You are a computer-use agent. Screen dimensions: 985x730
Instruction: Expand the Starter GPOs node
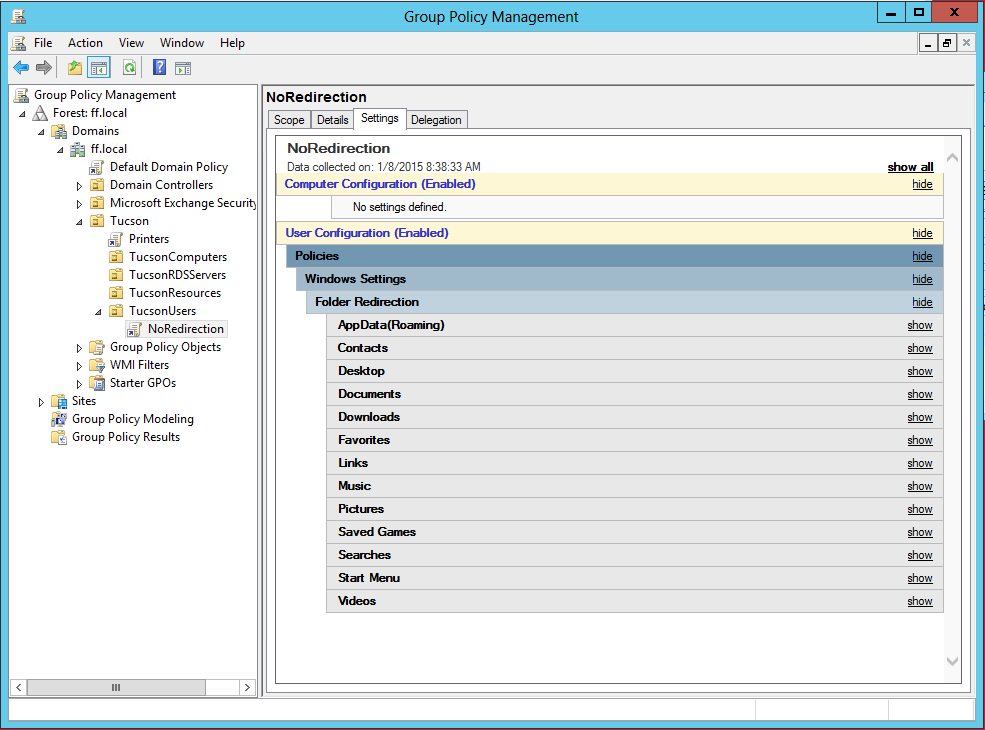coord(79,383)
